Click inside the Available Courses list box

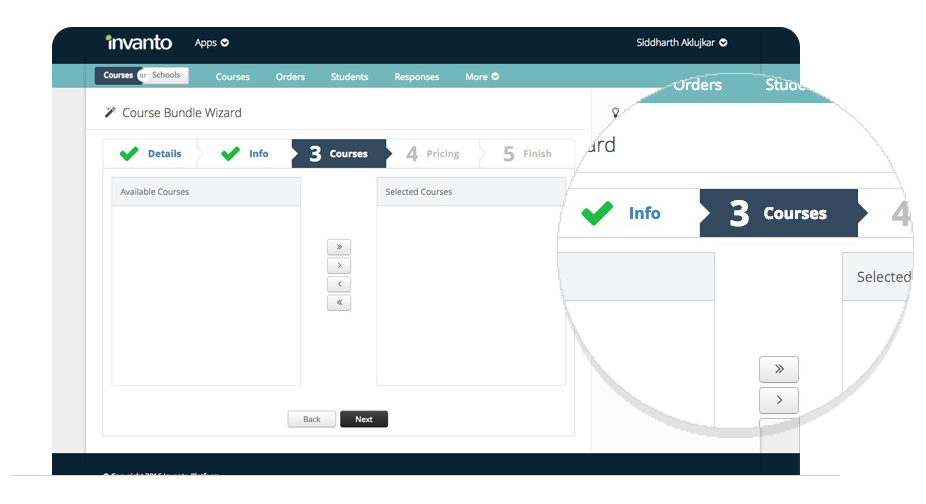(x=205, y=295)
